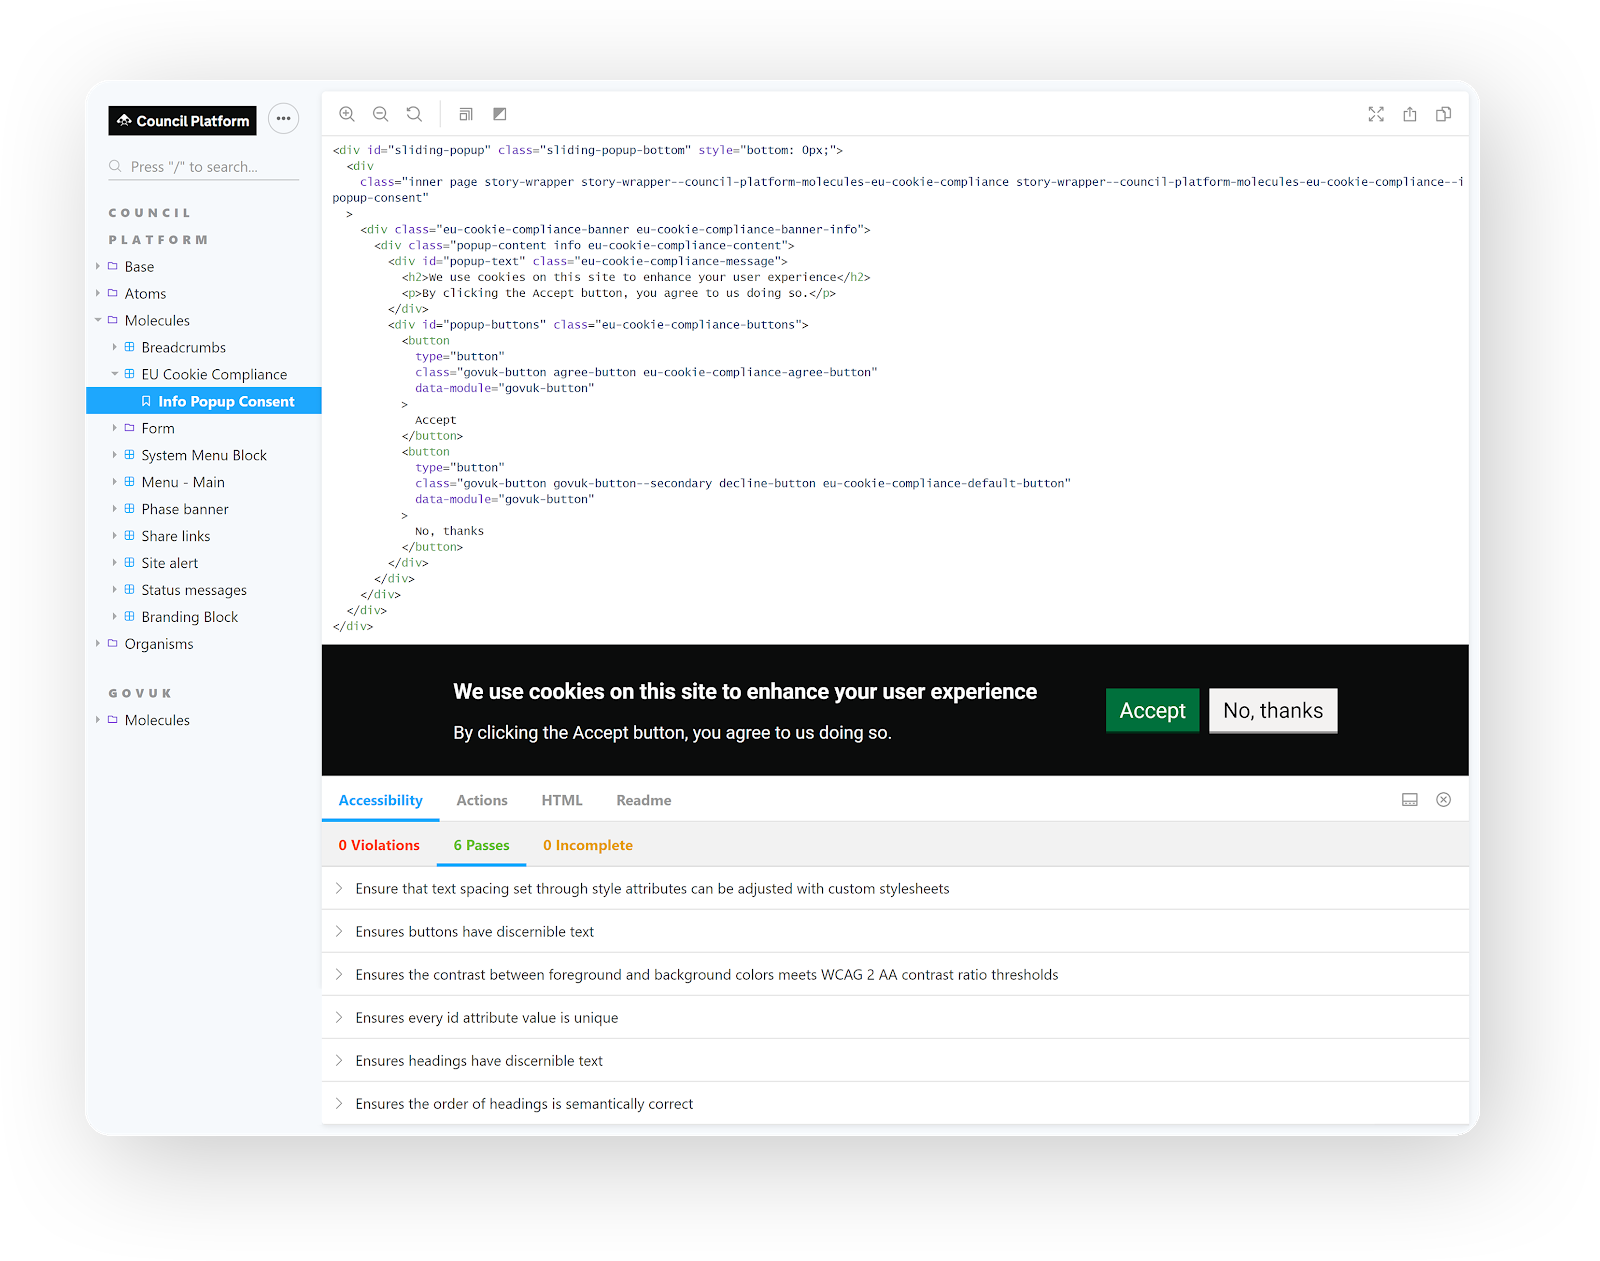Copy the canvas link icon
This screenshot has height=1261, width=1600.
click(1444, 114)
